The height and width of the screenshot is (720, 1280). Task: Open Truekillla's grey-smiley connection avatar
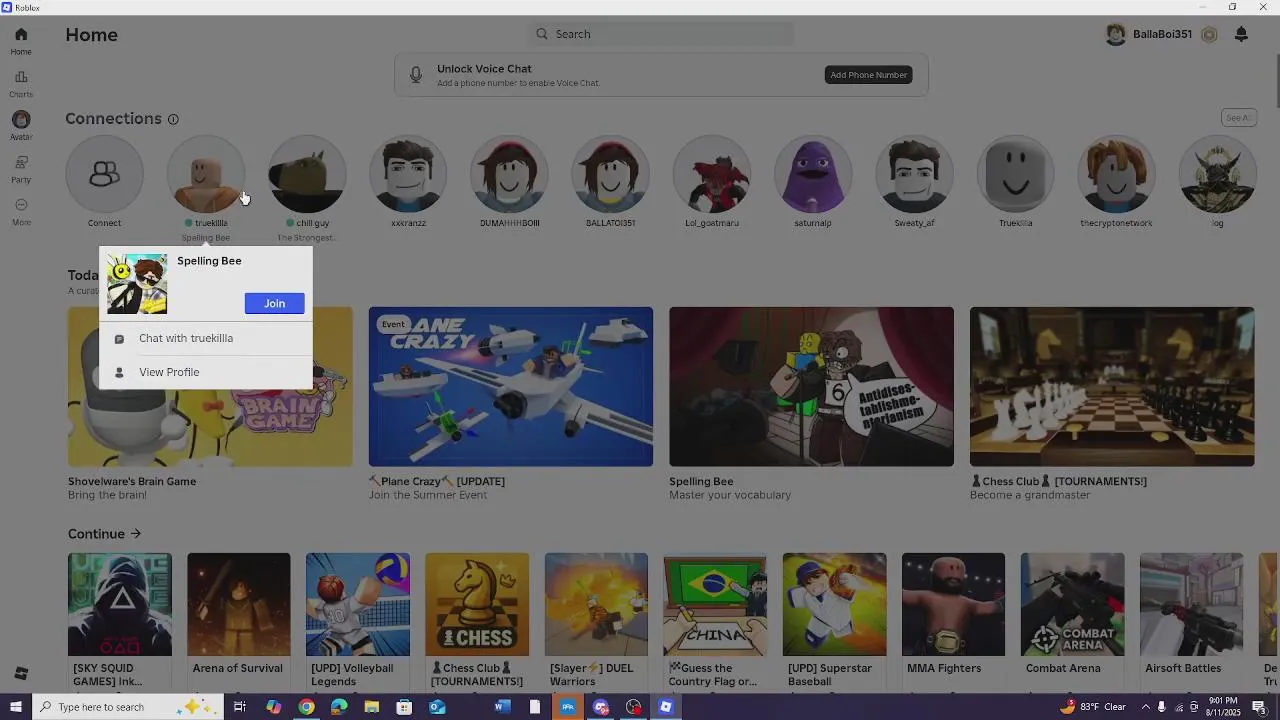[1015, 174]
